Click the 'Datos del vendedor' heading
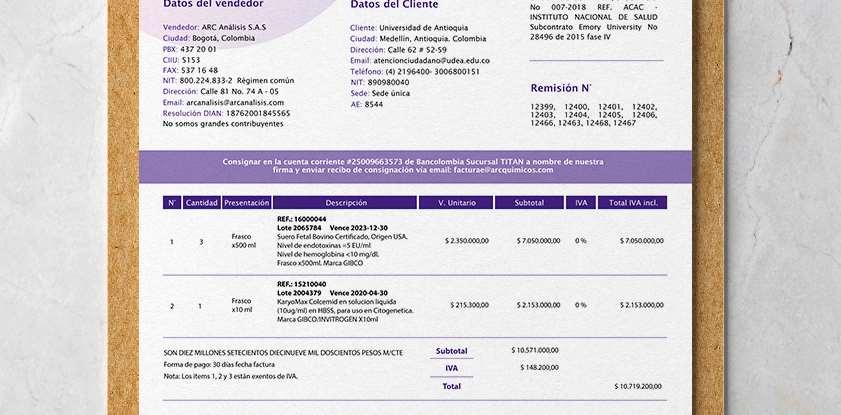The height and width of the screenshot is (415, 841). click(x=213, y=4)
